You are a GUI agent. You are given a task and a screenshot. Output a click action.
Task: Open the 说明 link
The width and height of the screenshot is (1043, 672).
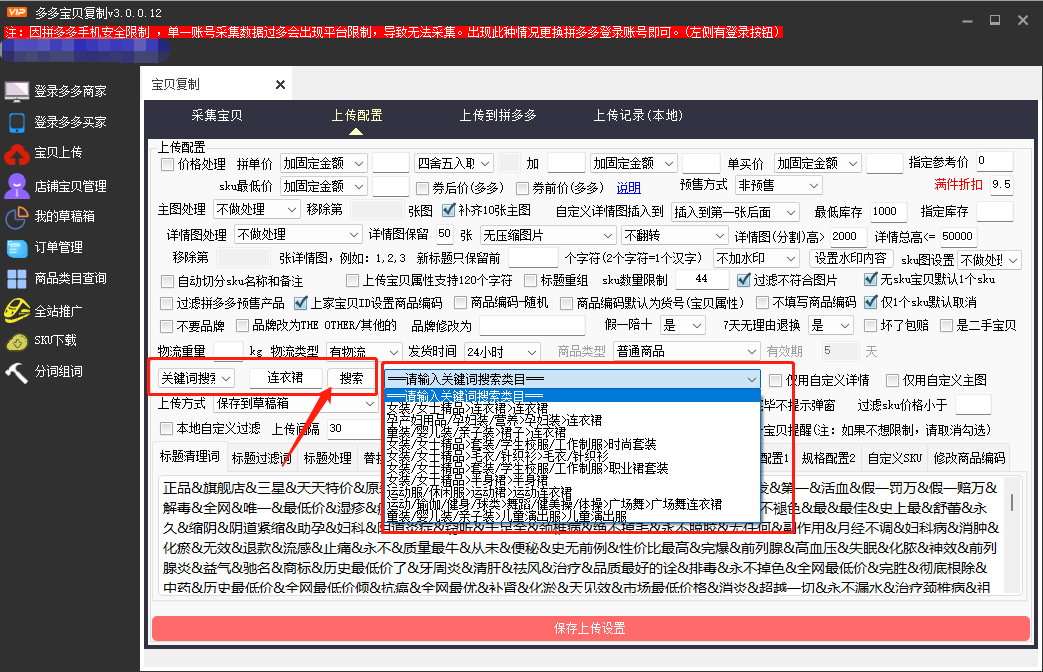pyautogui.click(x=628, y=188)
